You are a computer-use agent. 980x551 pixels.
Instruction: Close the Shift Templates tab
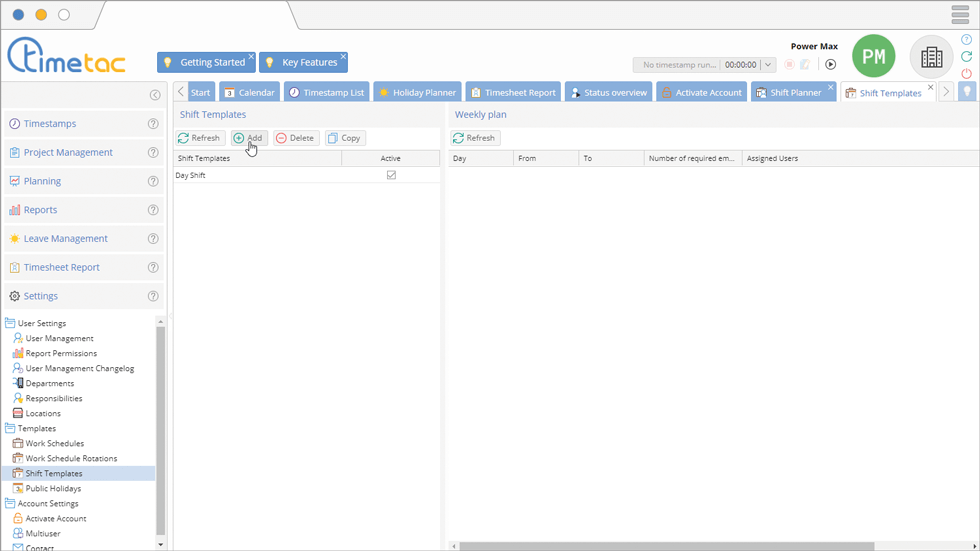tap(931, 87)
